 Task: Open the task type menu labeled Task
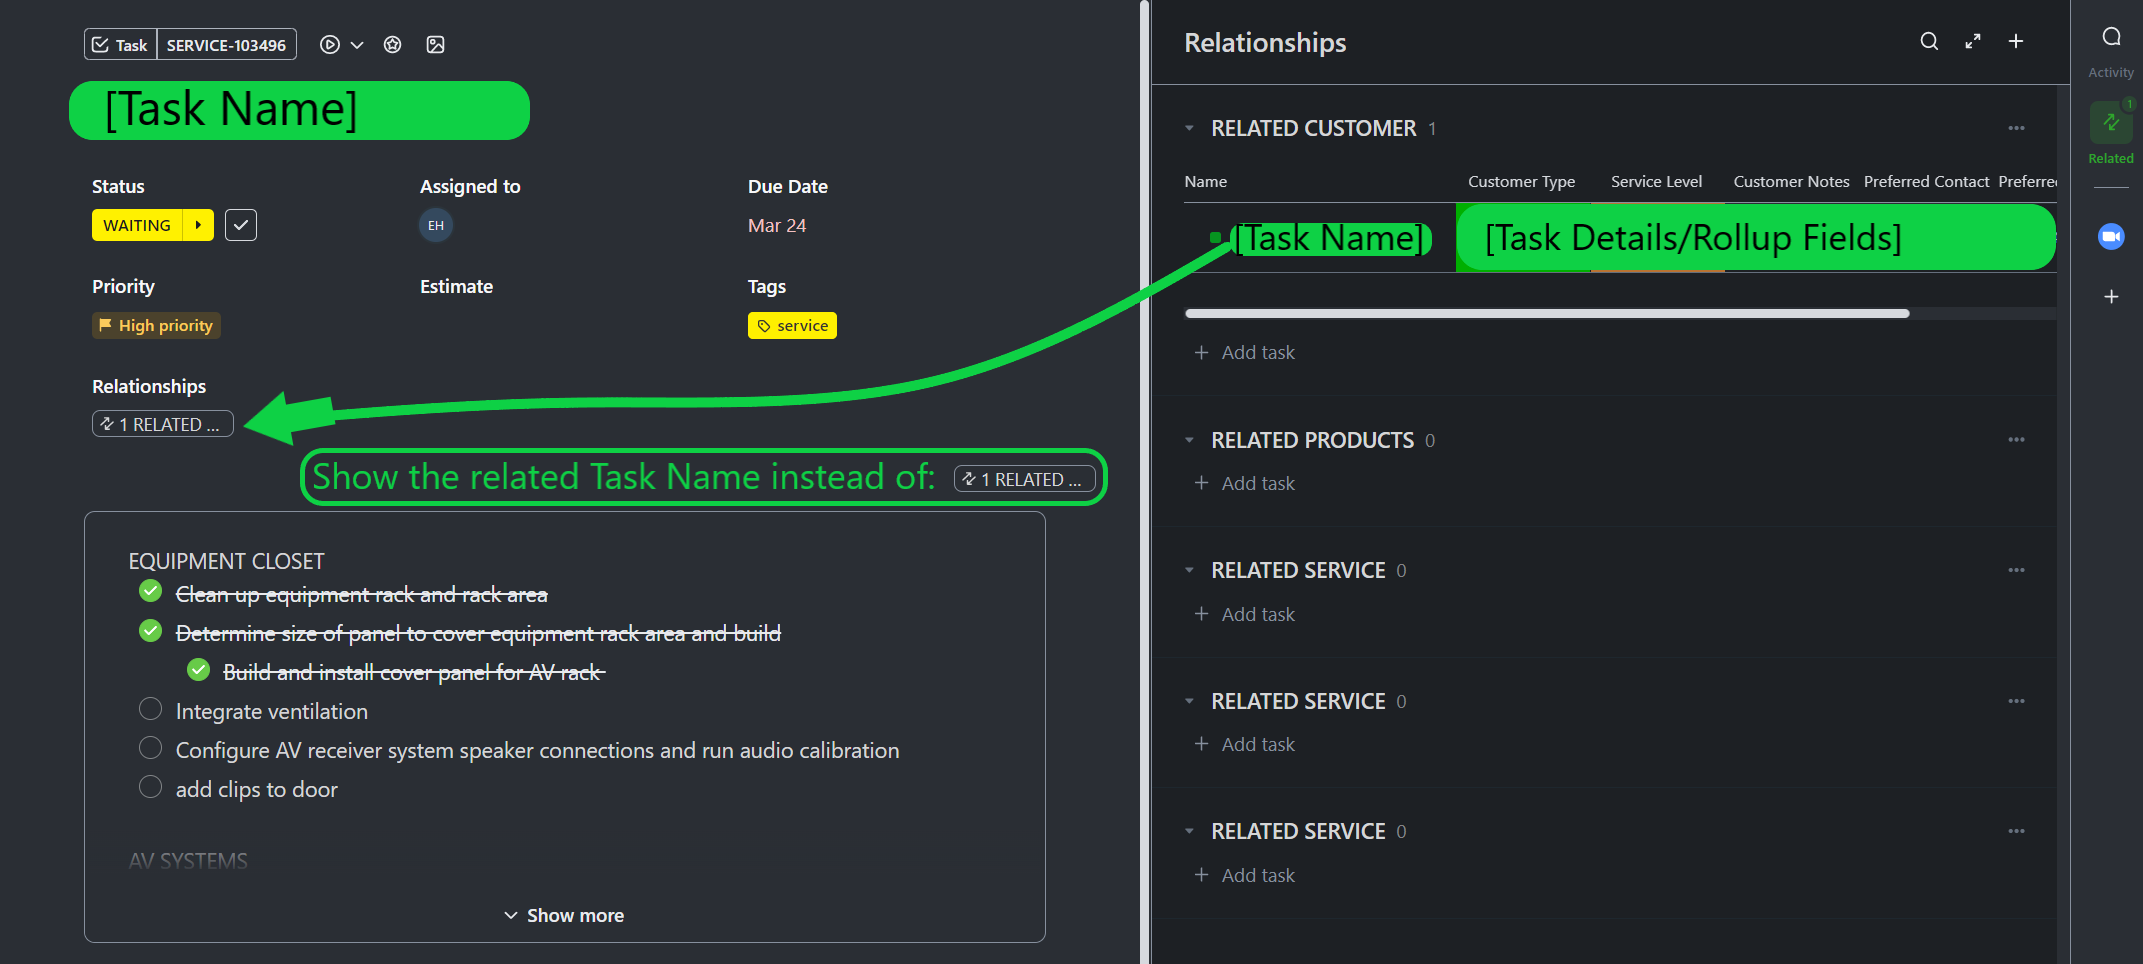119,44
